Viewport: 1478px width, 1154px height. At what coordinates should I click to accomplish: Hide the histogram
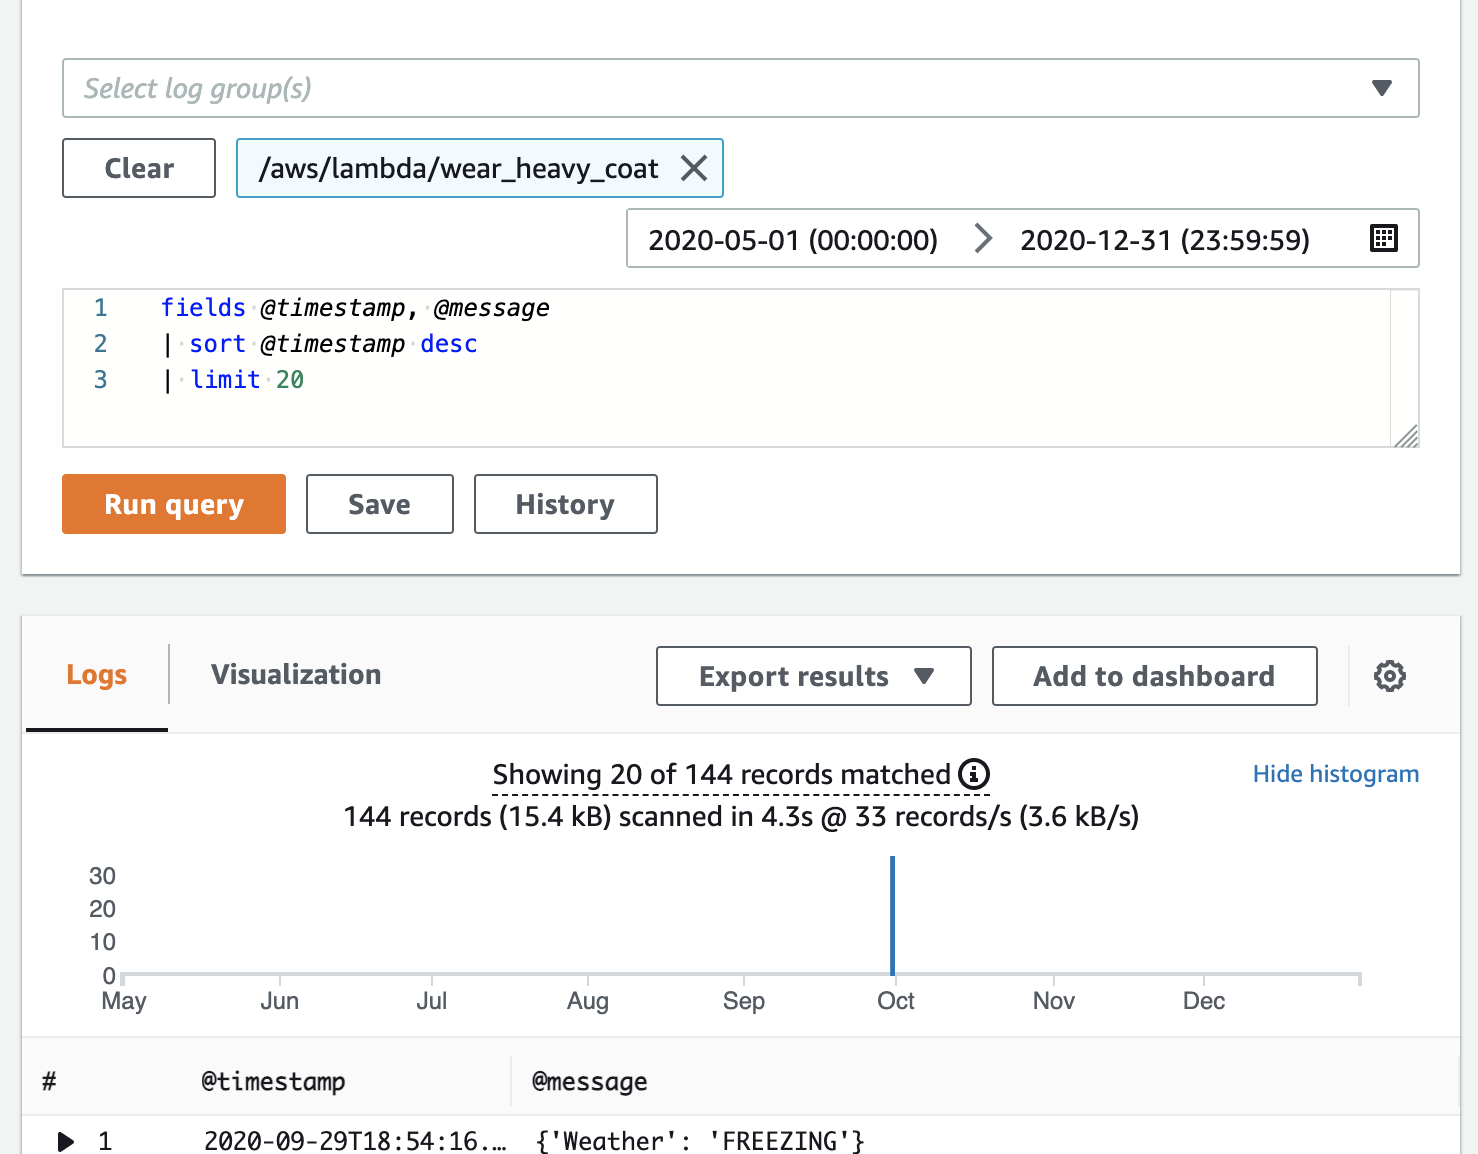1335,774
